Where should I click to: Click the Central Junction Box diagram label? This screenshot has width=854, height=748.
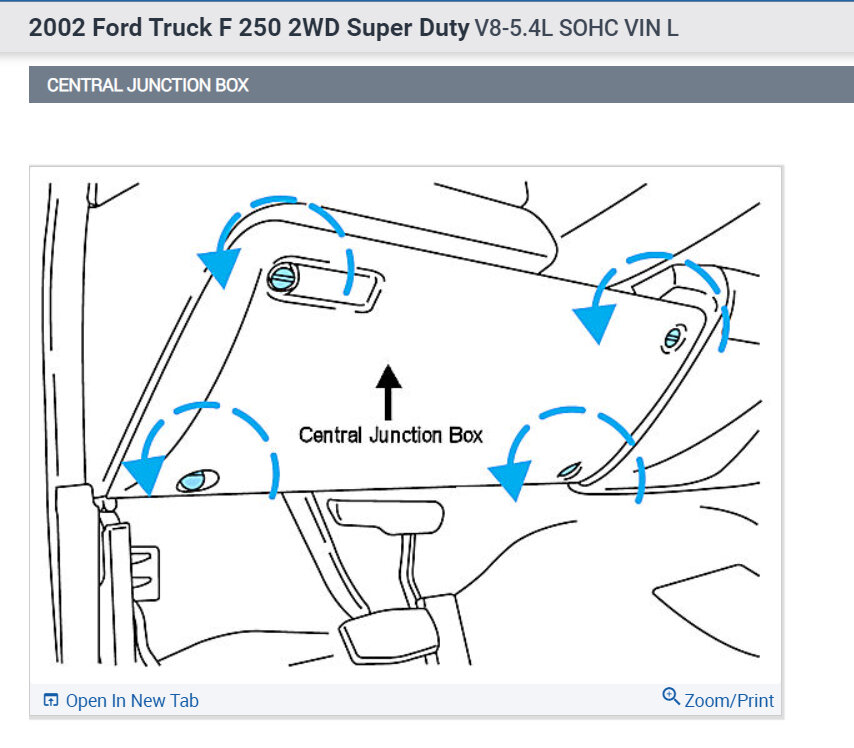coord(391,435)
